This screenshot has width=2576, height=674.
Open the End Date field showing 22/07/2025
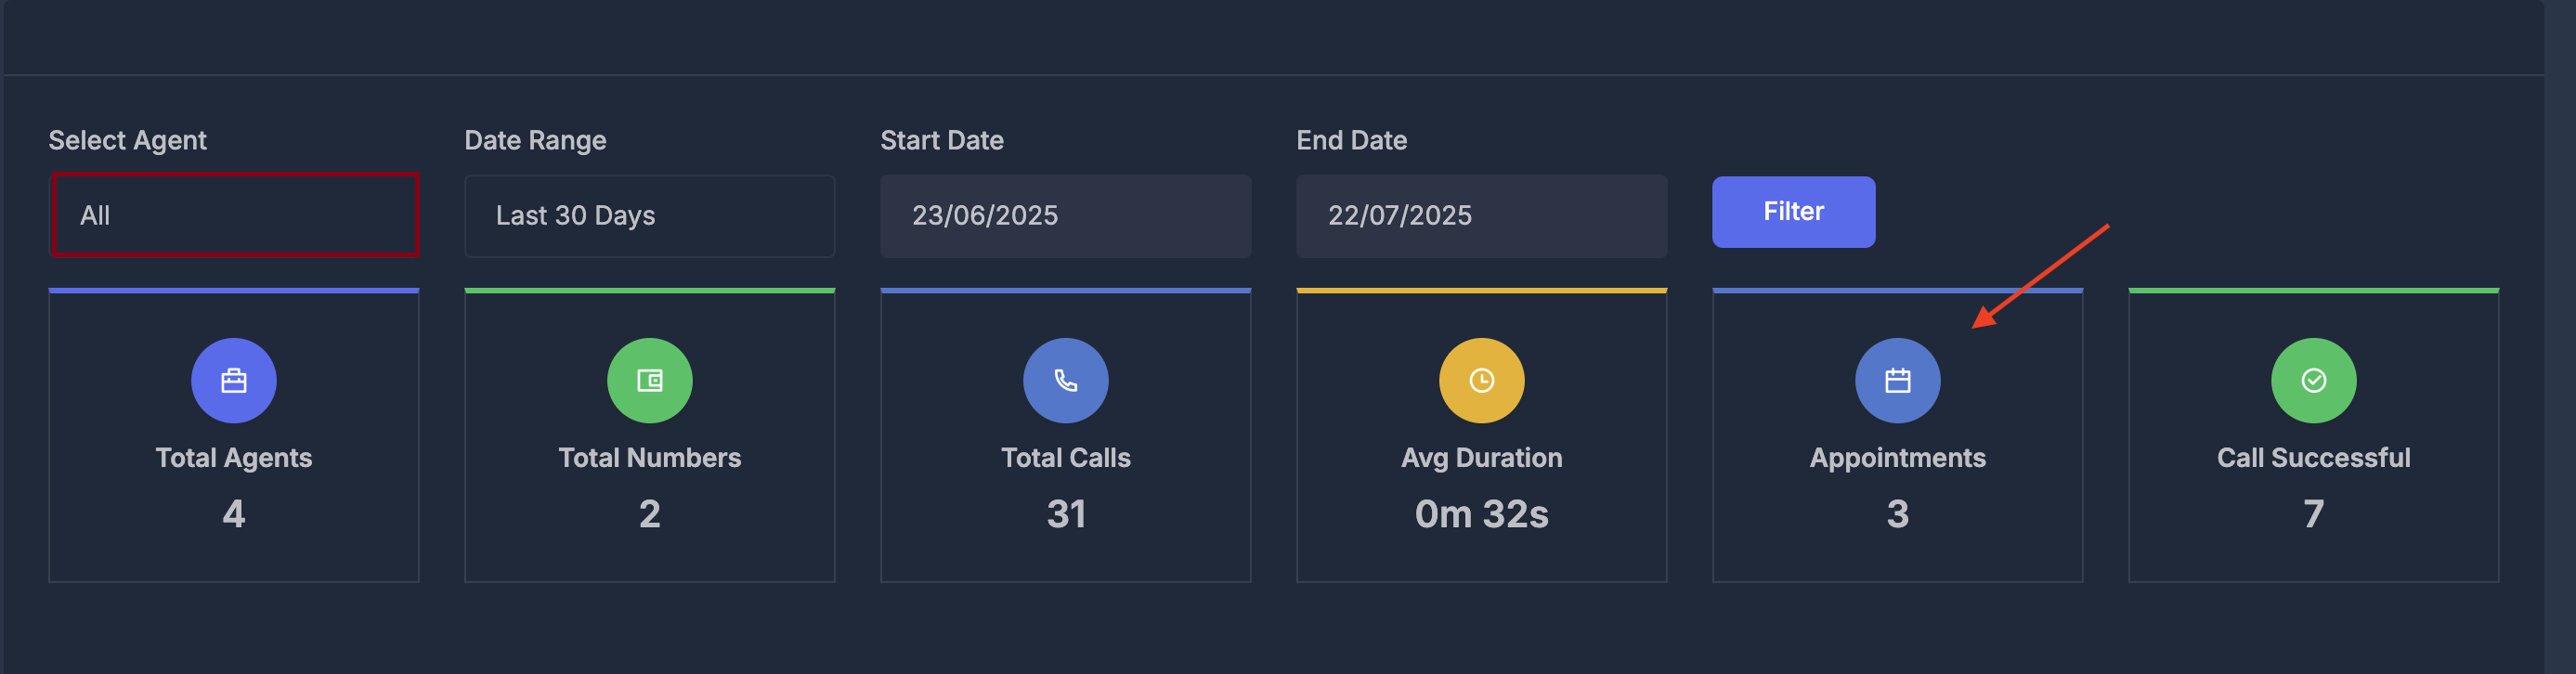pyautogui.click(x=1481, y=215)
